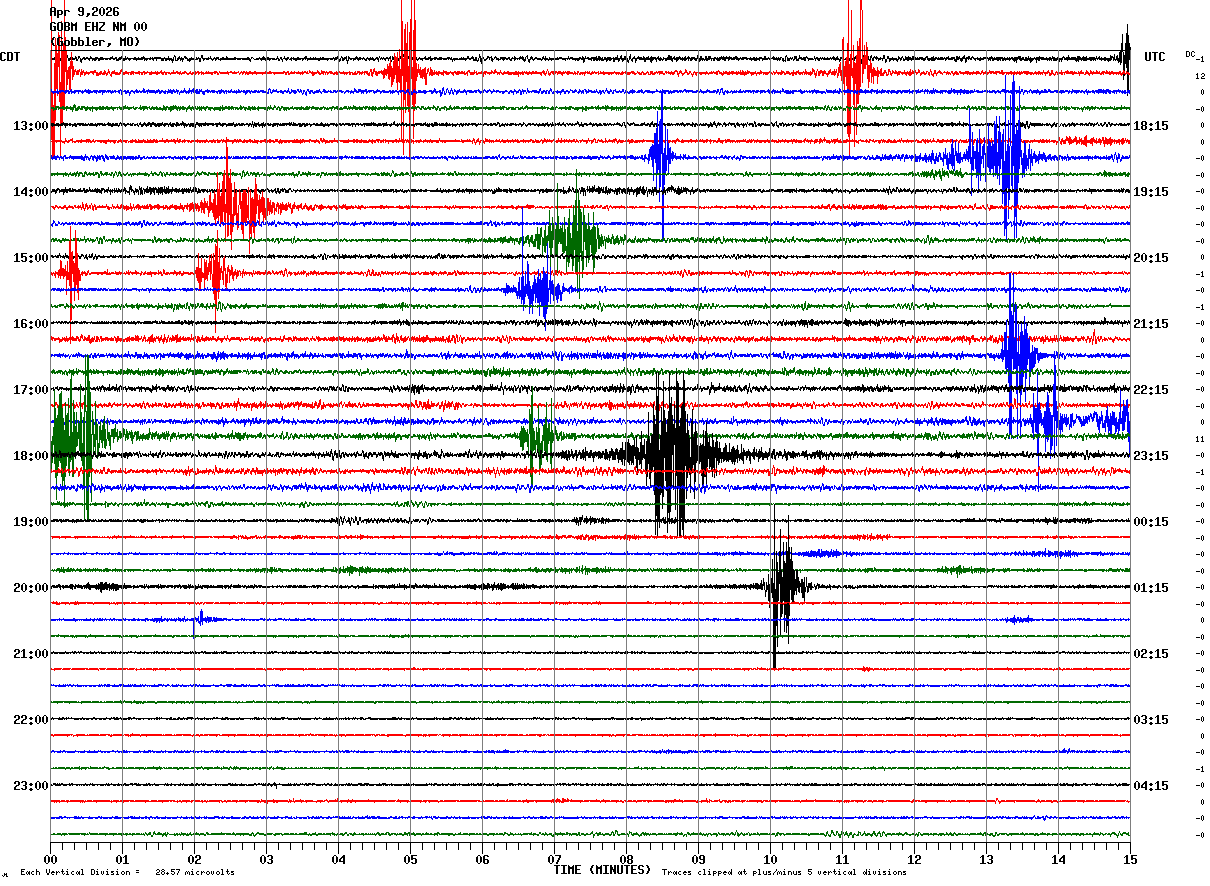Click the '12' minute tick label
The height and width of the screenshot is (886, 1210).
(x=914, y=859)
